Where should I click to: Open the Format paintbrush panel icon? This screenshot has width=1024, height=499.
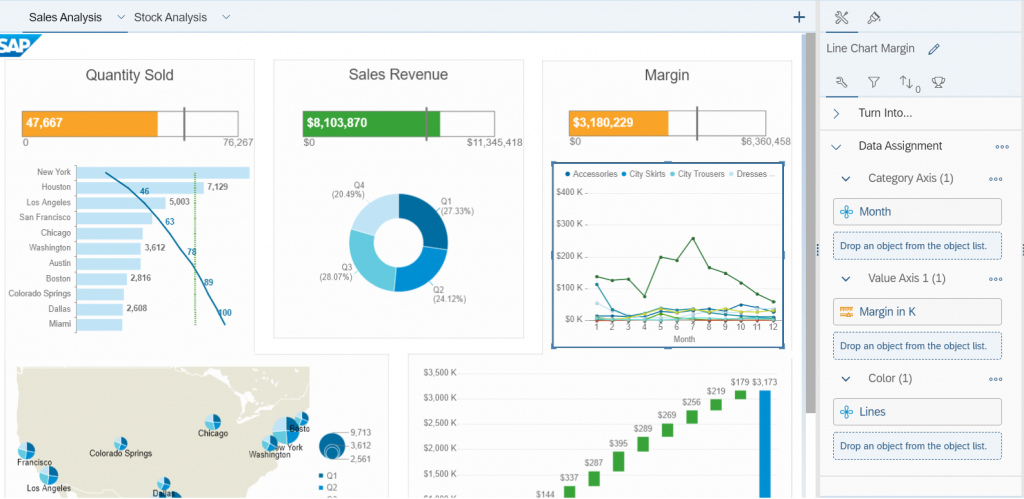click(873, 18)
